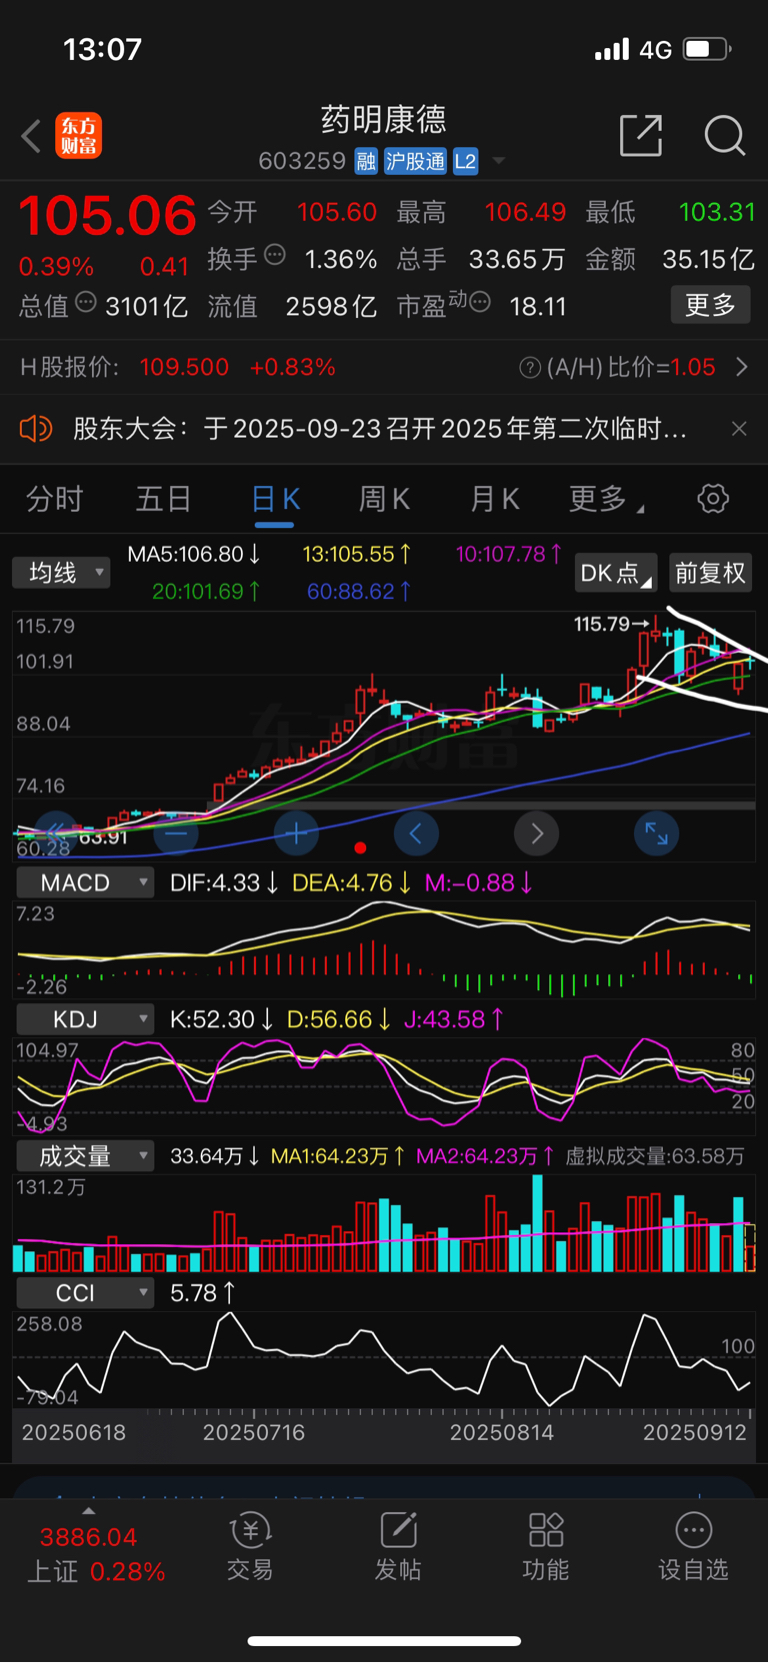Image resolution: width=768 pixels, height=1663 pixels.
Task: Change the 前复权 adjustment setting
Action: 710,573
